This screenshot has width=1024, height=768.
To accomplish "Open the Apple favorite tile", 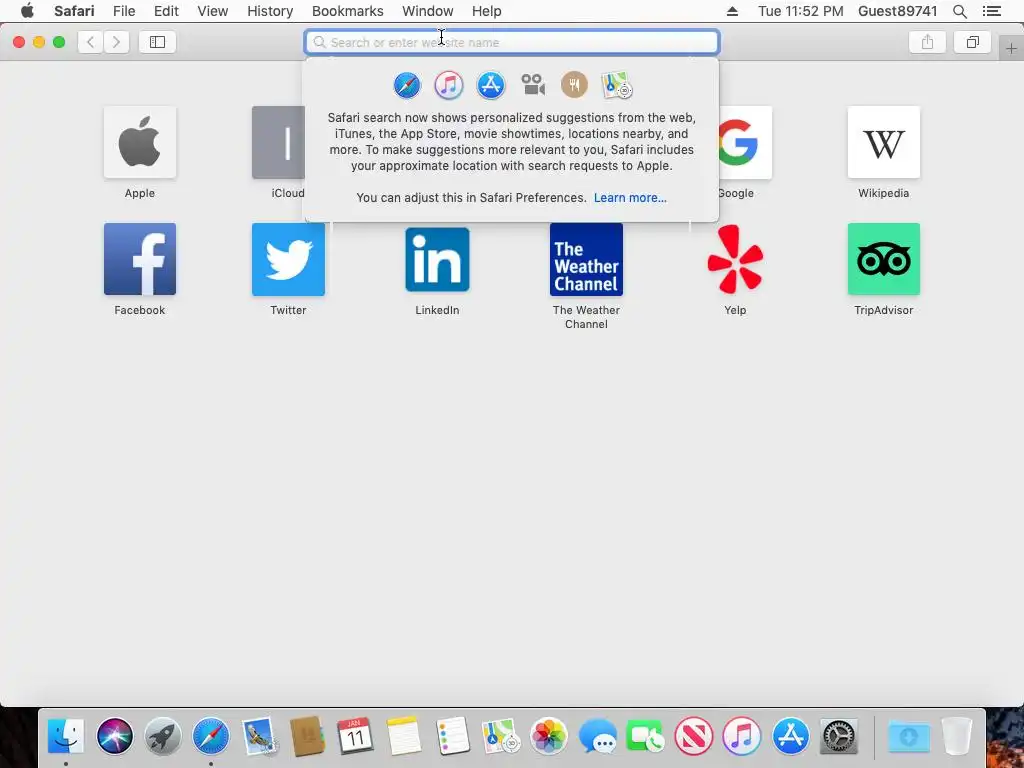I will point(140,142).
